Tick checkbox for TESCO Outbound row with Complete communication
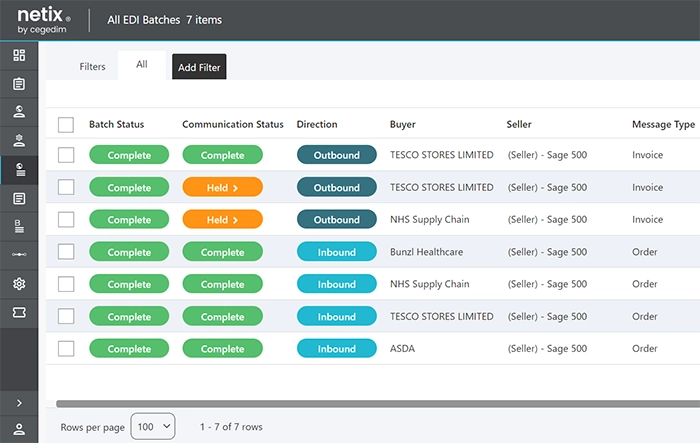Image resolution: width=700 pixels, height=443 pixels. tap(66, 155)
